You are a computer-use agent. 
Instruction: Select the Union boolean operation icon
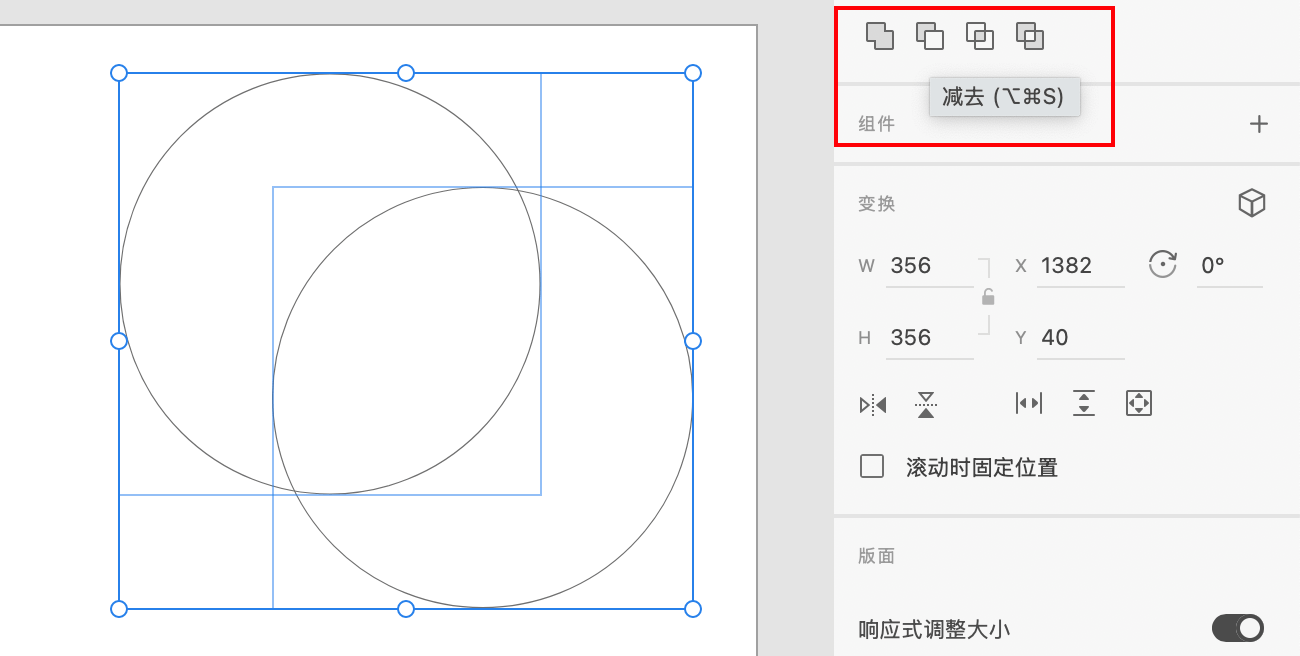pos(880,35)
